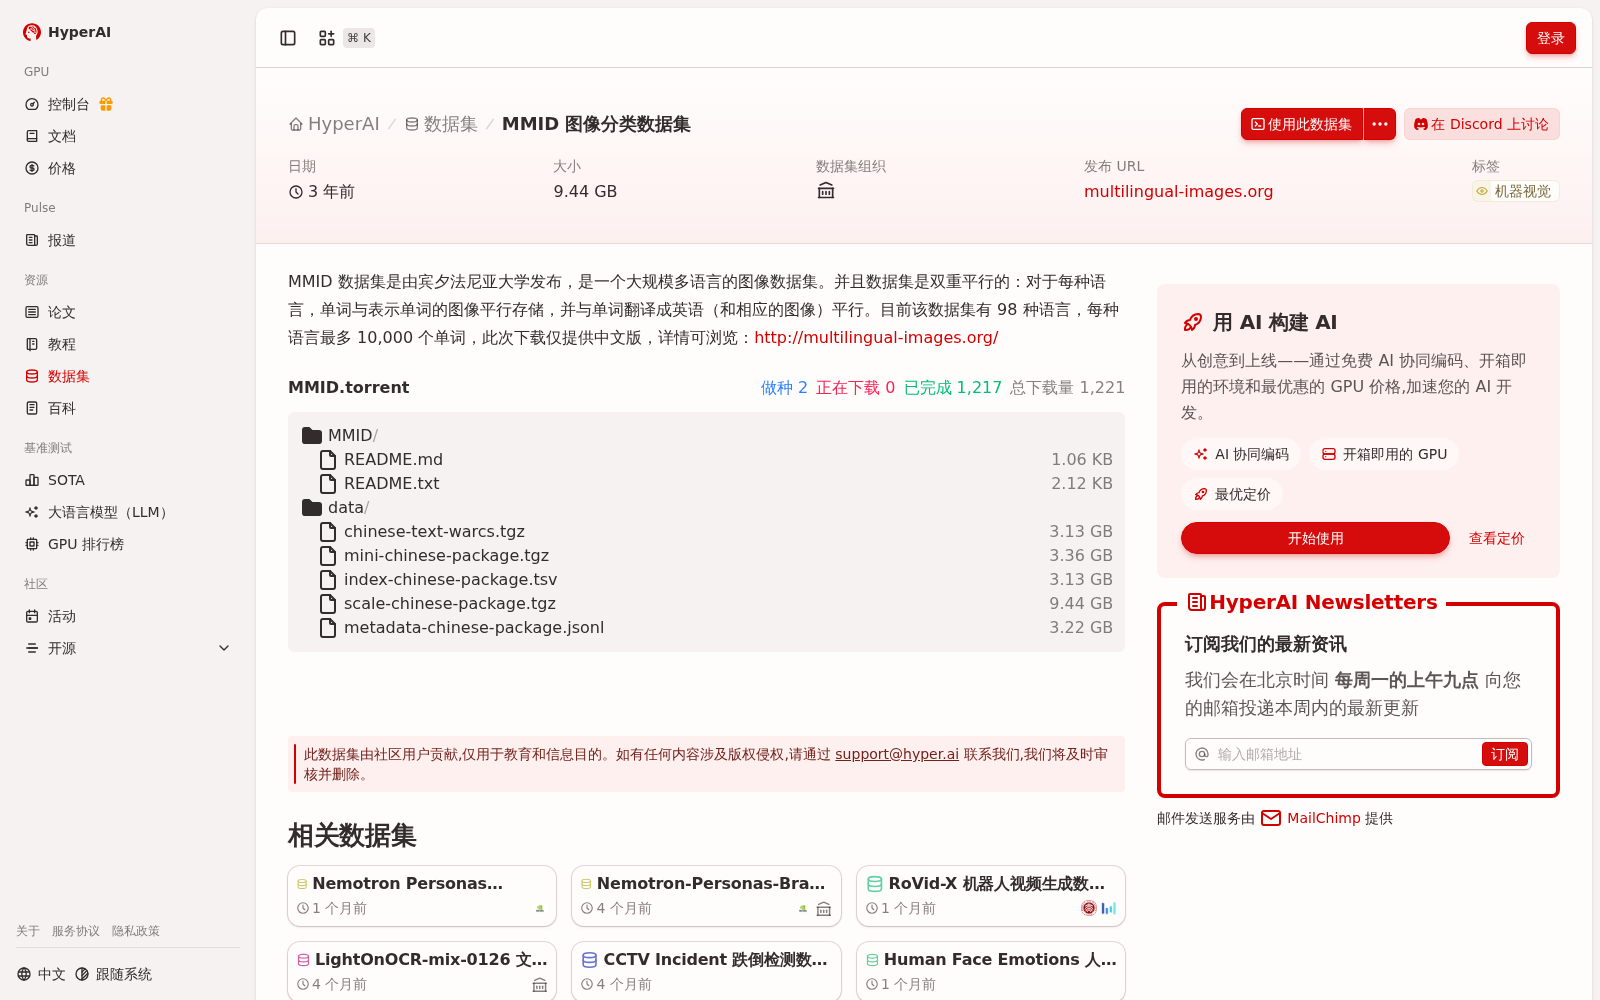Click the organization icon on LightOnOCR card
The width and height of the screenshot is (1600, 1000).
pos(540,985)
